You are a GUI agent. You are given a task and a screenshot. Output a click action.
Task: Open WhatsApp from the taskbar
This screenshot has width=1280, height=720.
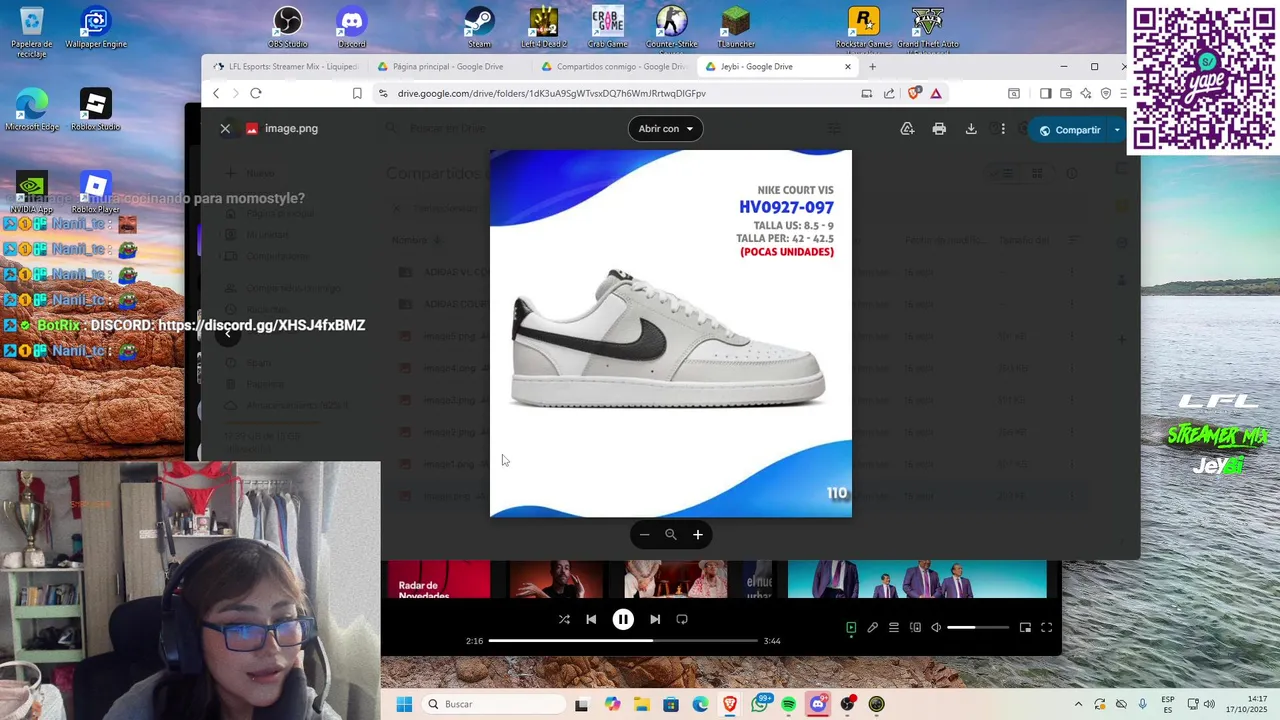click(760, 704)
